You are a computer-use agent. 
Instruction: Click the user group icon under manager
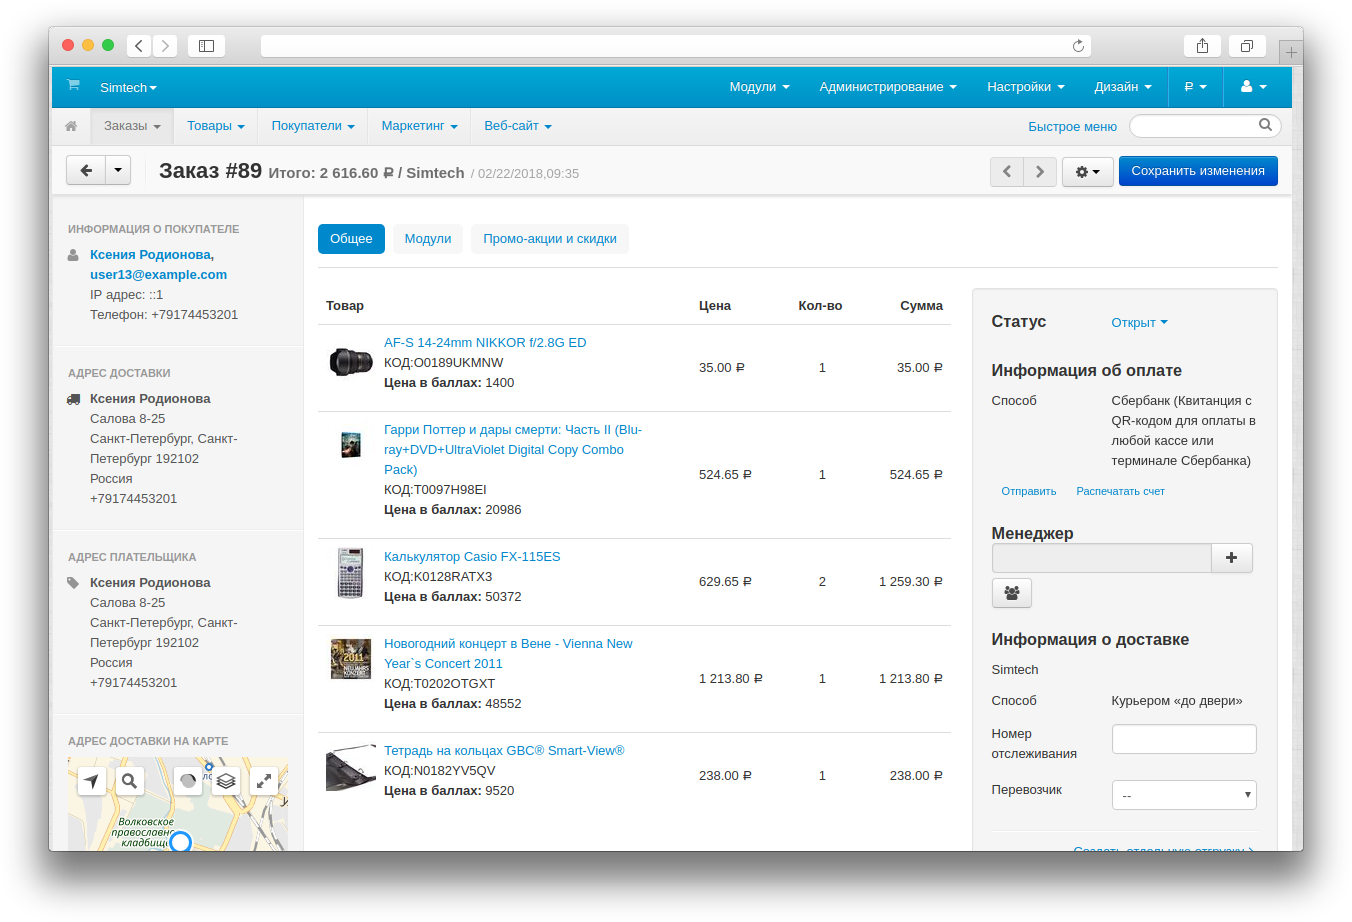1011,593
